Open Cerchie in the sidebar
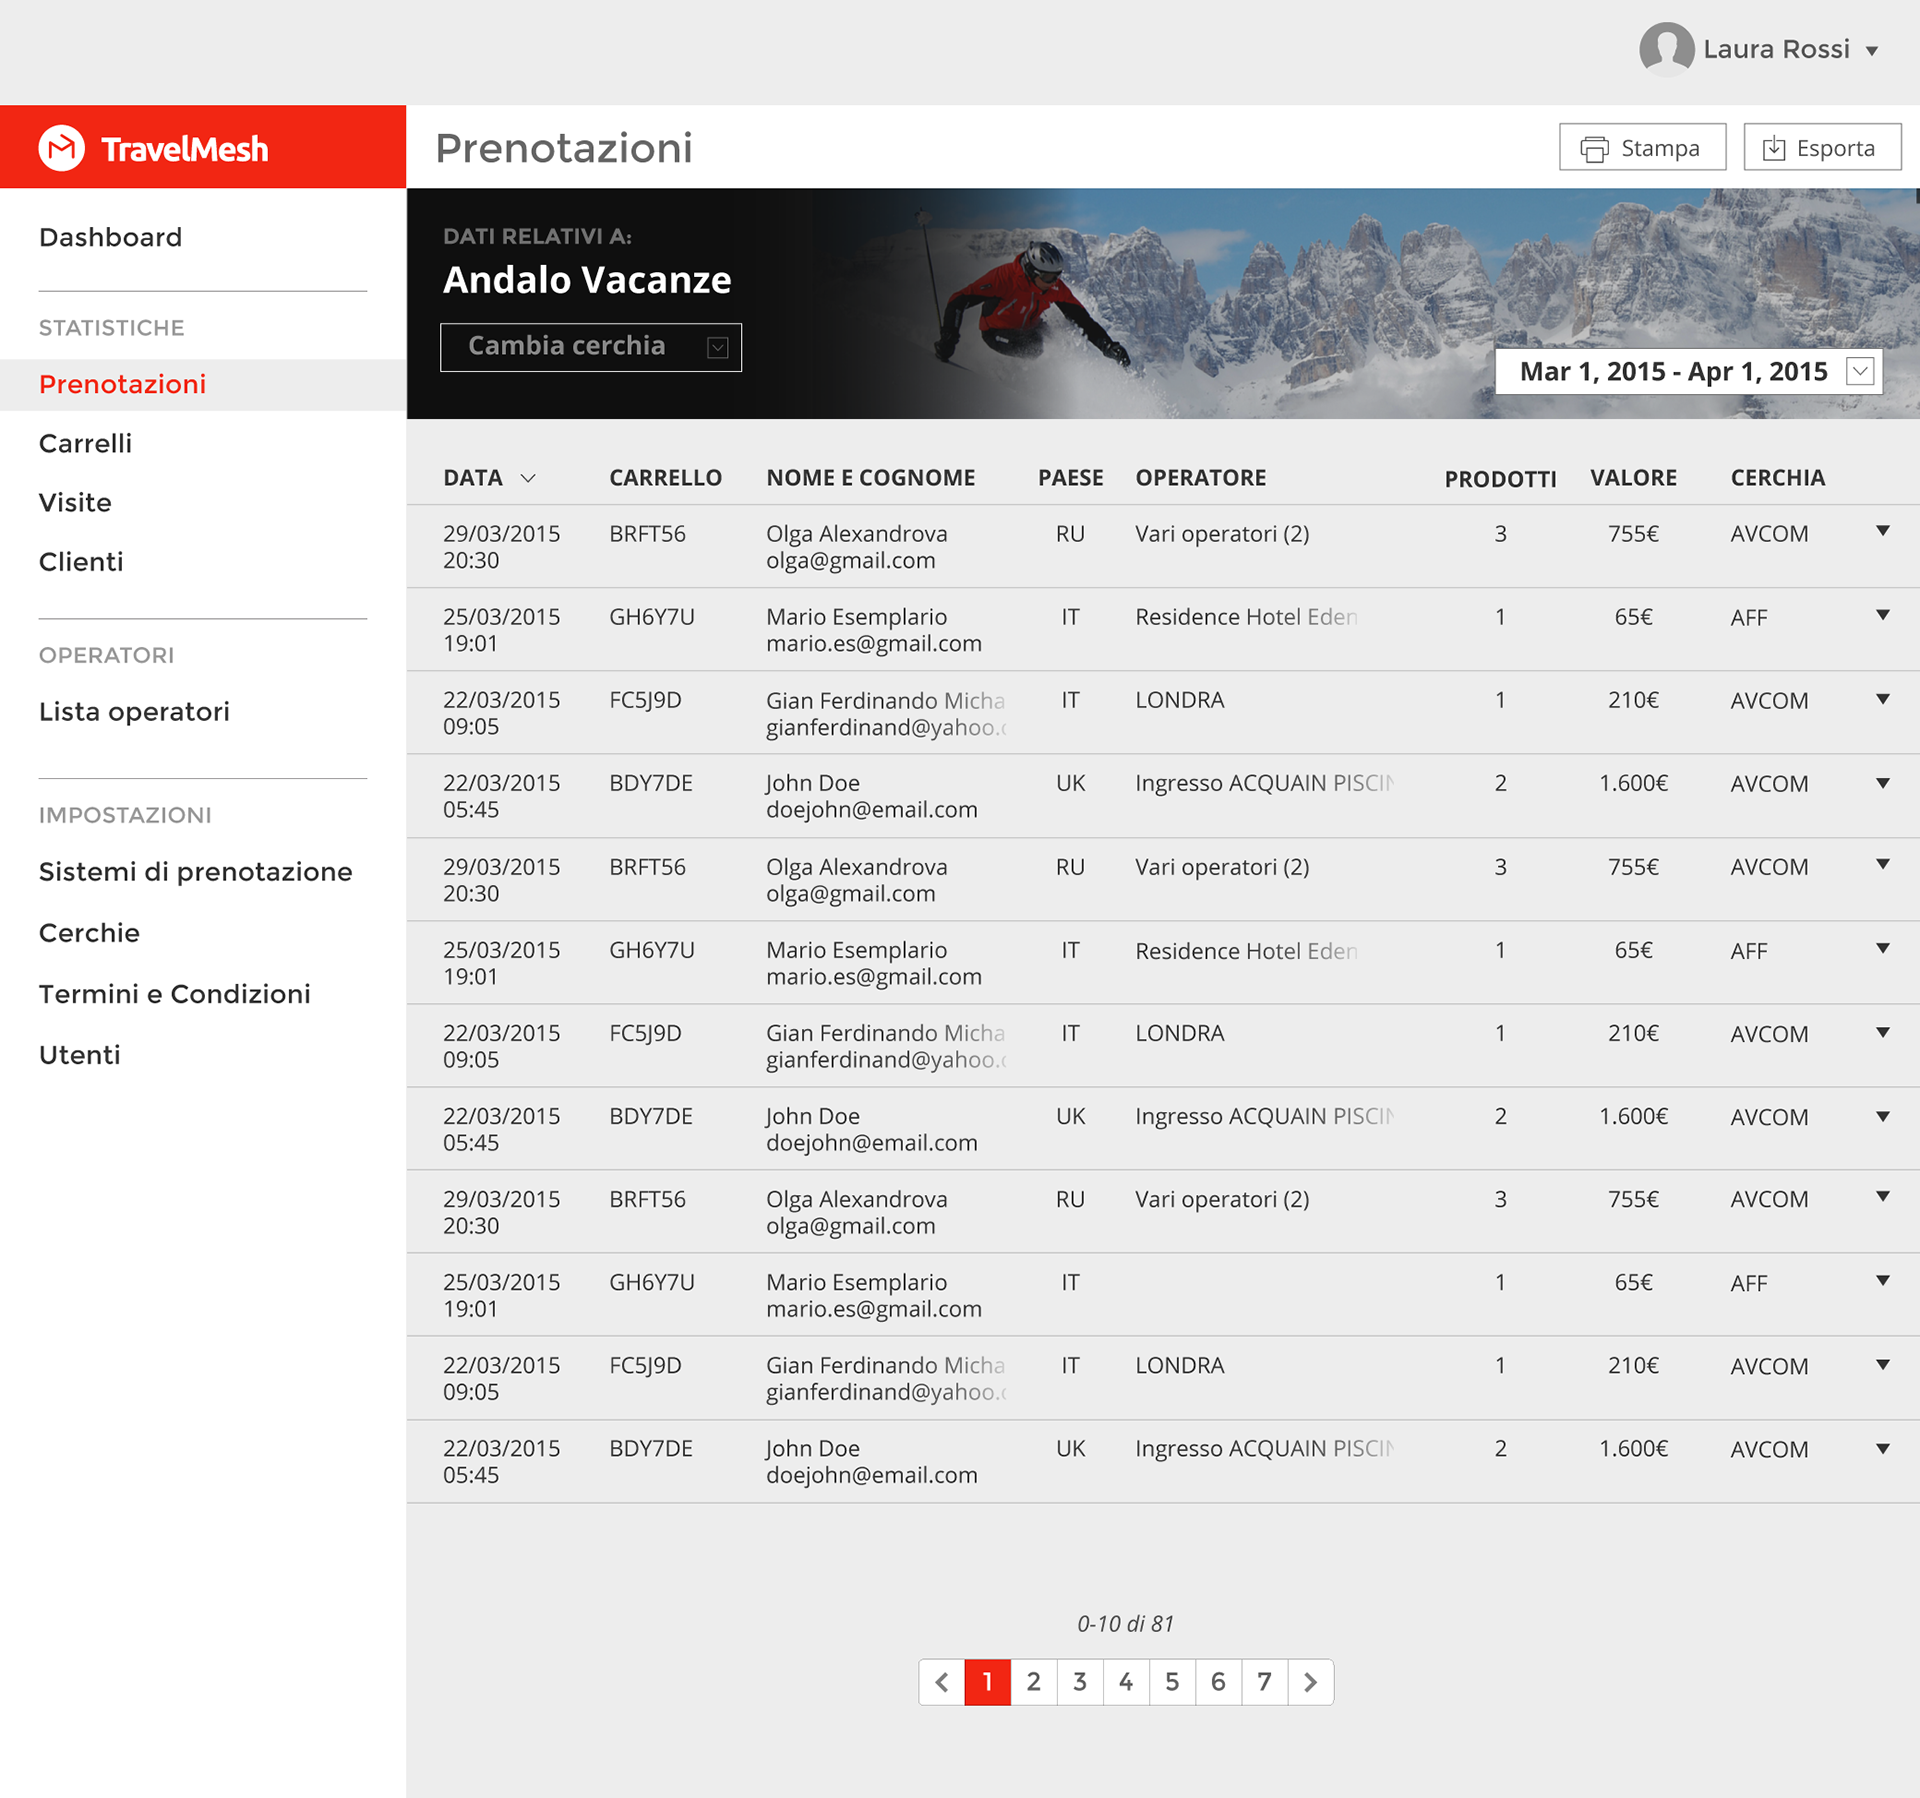The width and height of the screenshot is (1920, 1798). pyautogui.click(x=89, y=933)
